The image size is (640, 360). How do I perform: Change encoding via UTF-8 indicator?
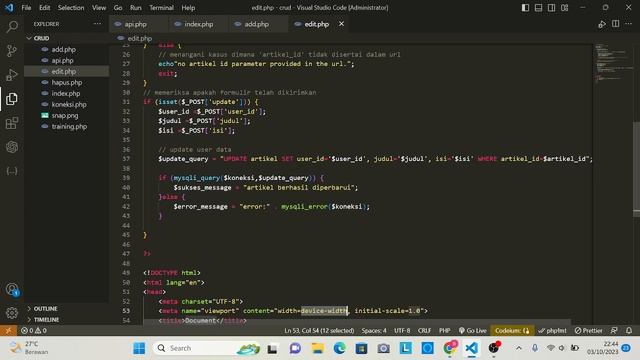pos(402,331)
